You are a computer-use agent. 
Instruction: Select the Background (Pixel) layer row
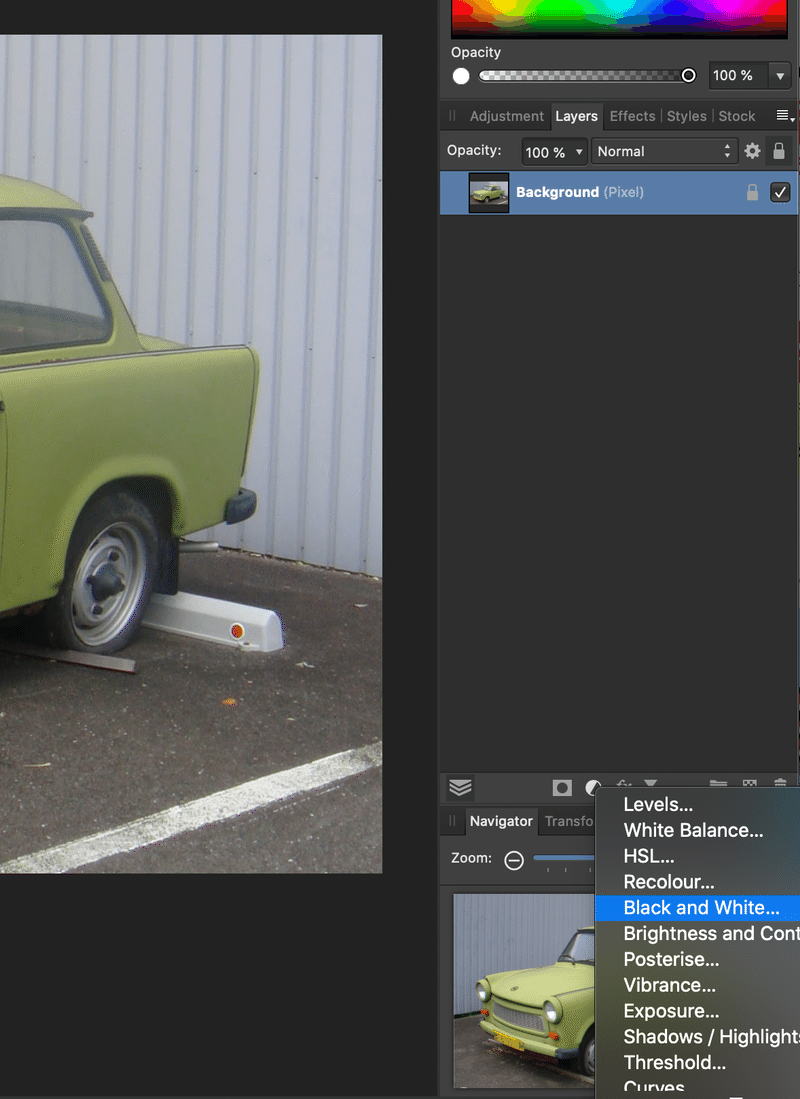[x=618, y=193]
